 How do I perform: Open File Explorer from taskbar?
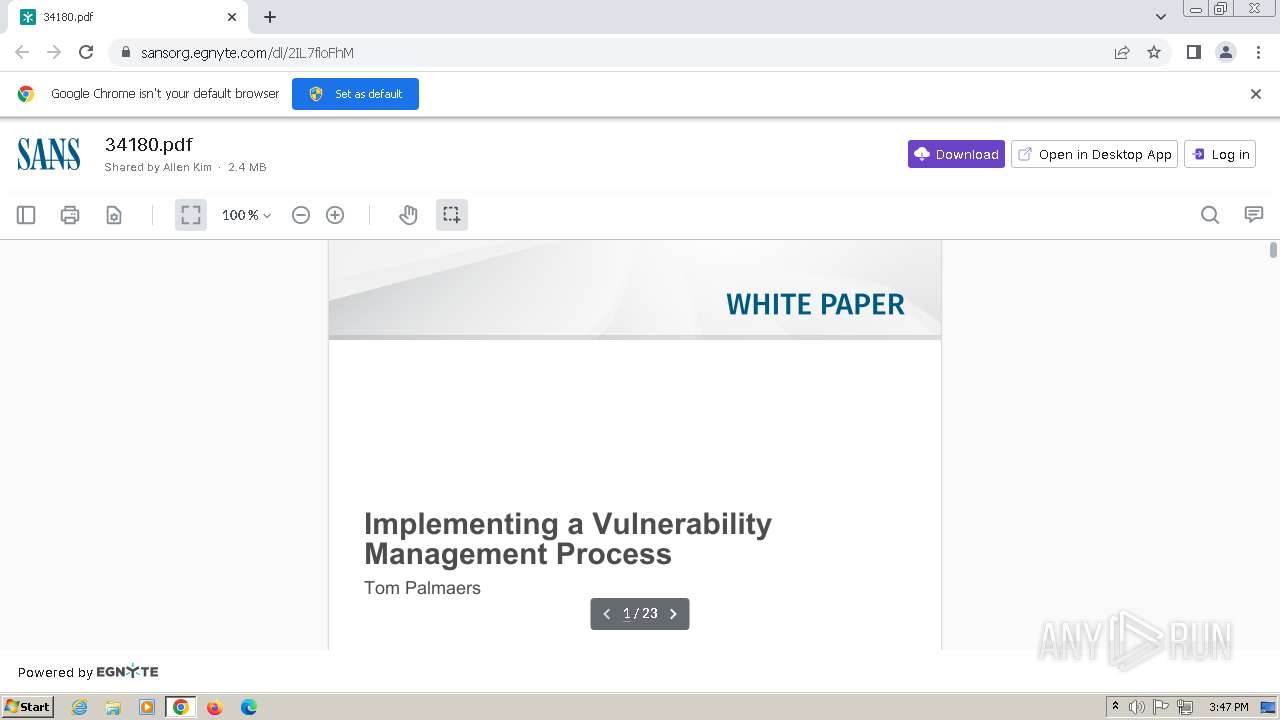pyautogui.click(x=113, y=707)
